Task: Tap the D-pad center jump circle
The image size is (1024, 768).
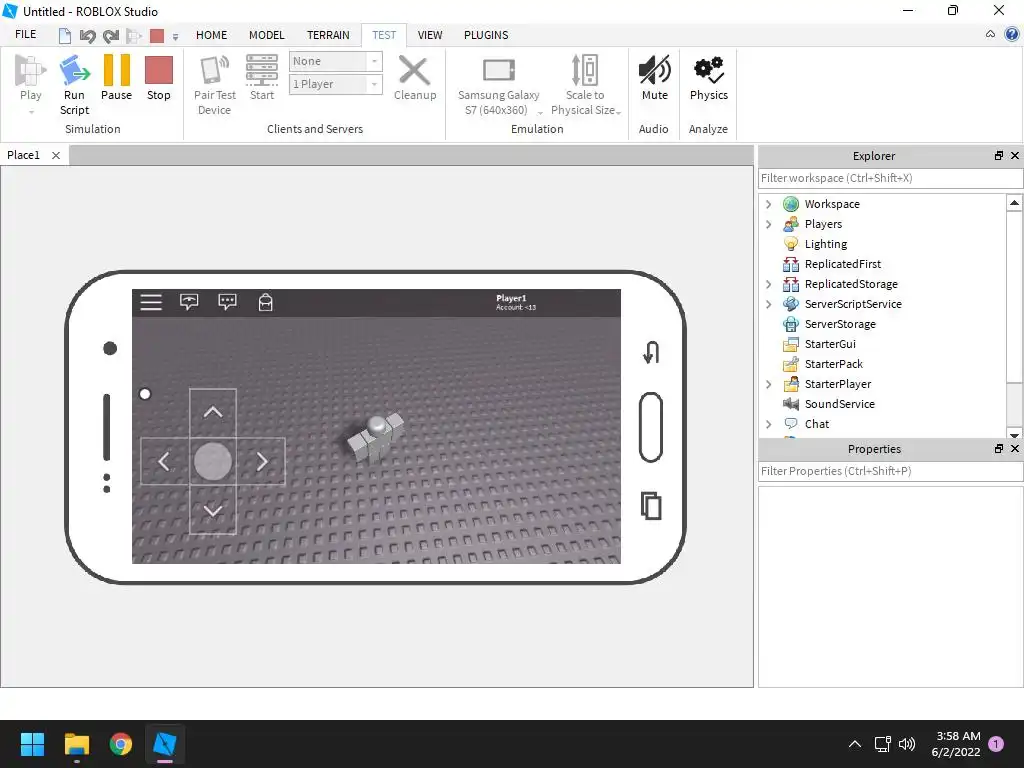Action: (213, 461)
